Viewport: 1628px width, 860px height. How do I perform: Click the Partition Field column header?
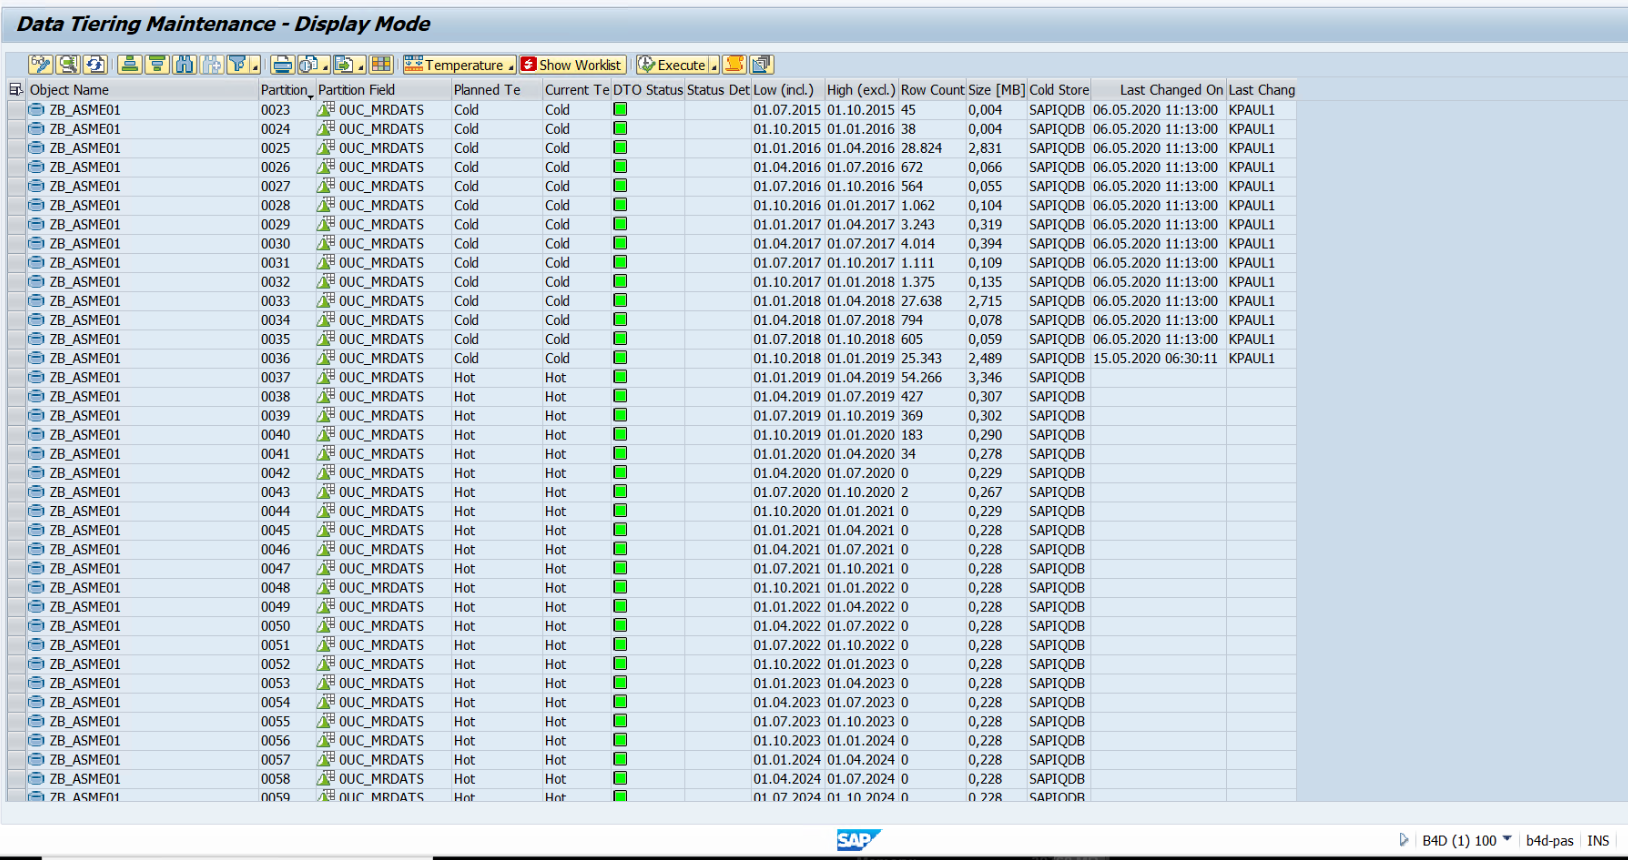pos(383,90)
